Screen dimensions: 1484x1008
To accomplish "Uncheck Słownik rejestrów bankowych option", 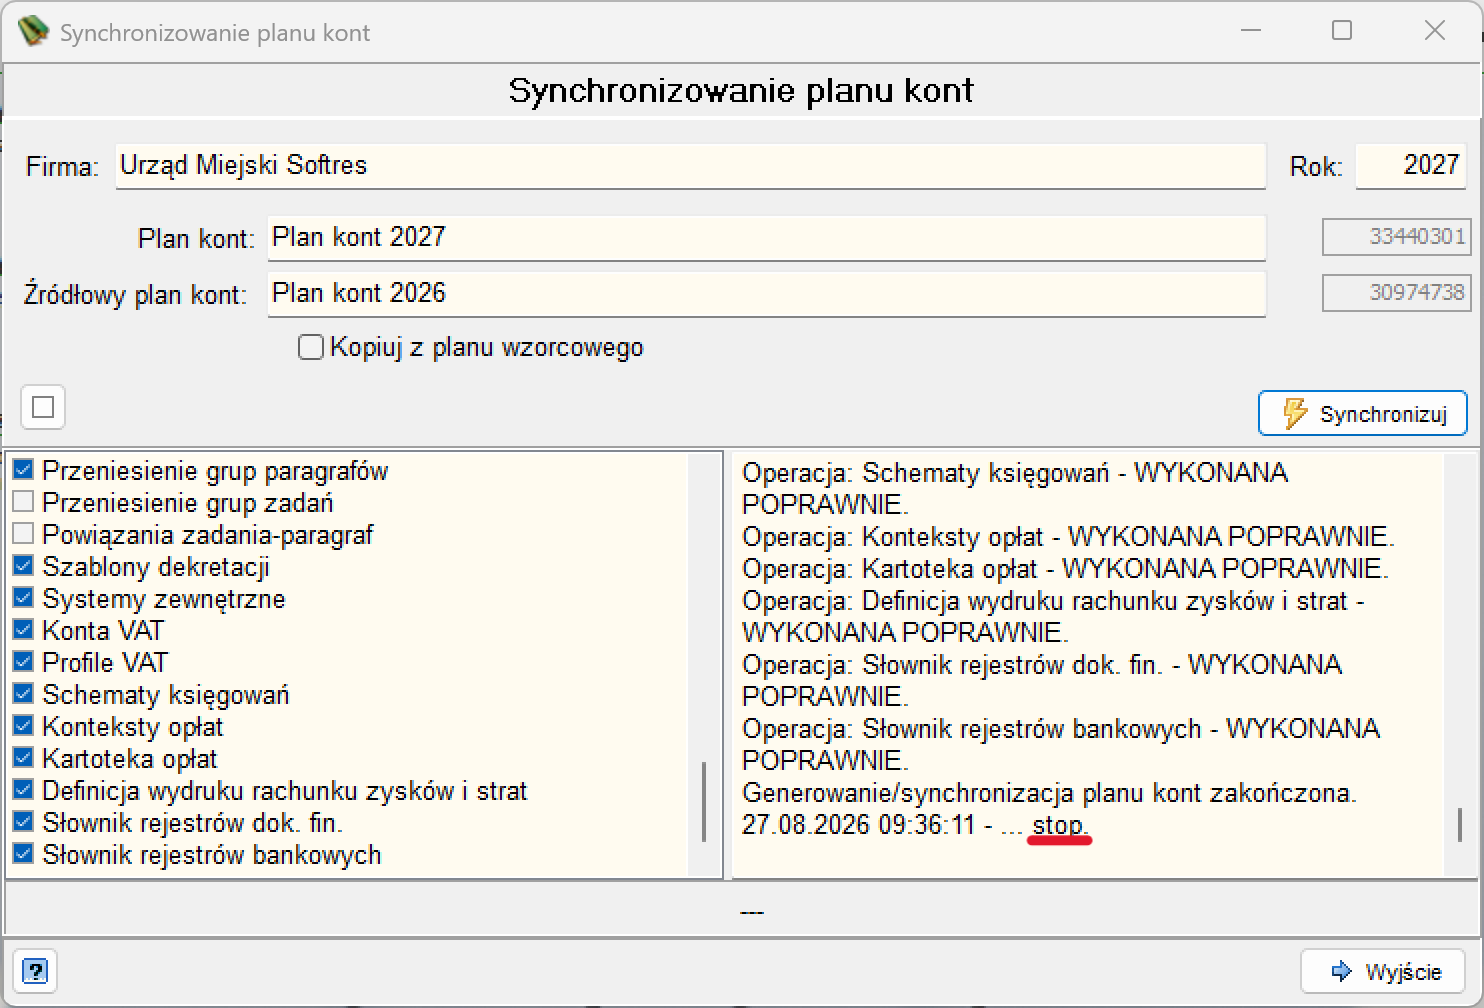I will coord(23,853).
